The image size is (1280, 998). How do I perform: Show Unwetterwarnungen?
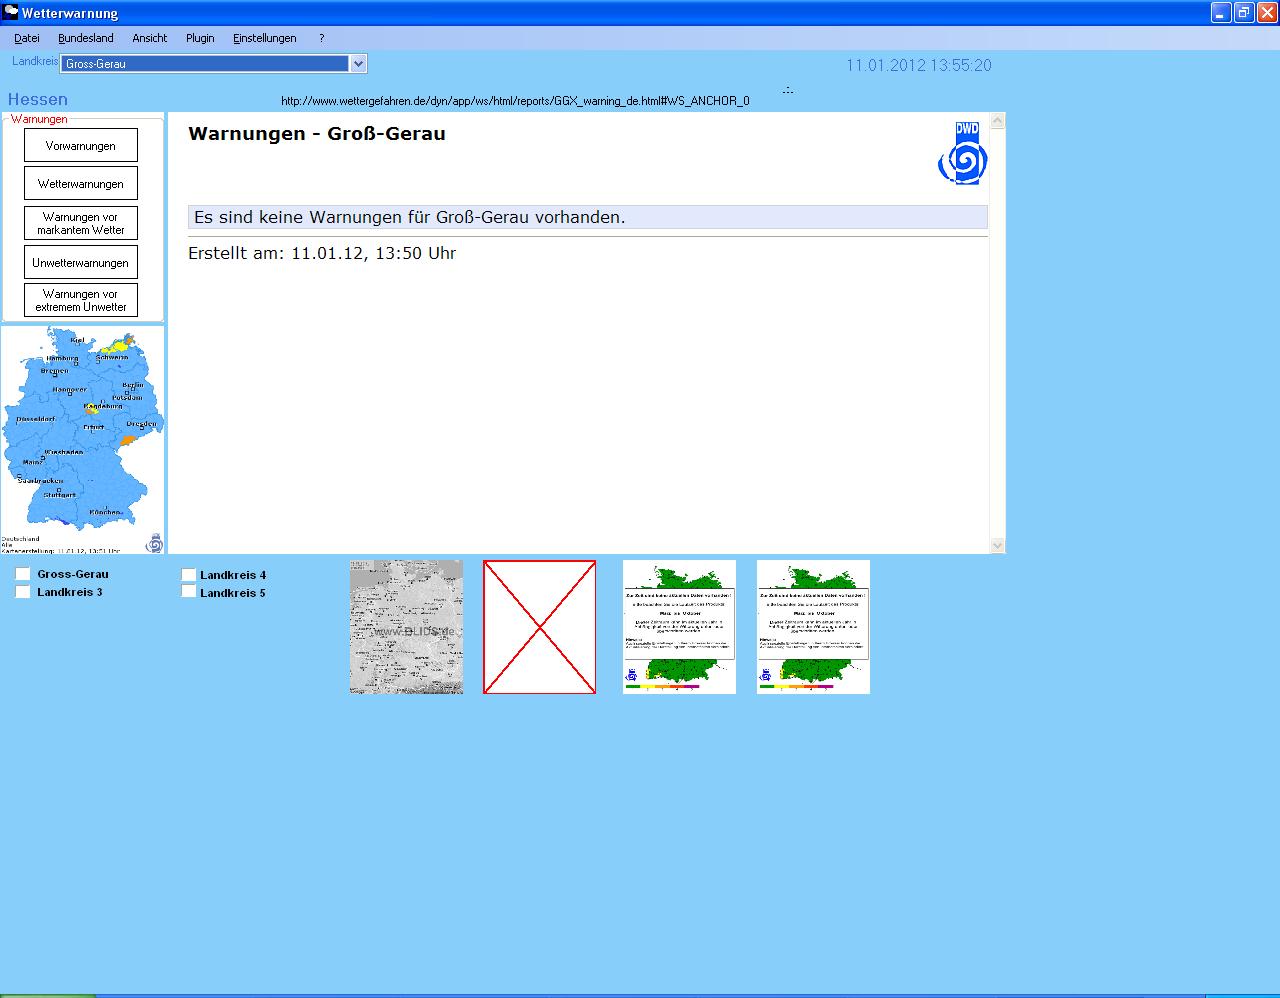(x=81, y=263)
